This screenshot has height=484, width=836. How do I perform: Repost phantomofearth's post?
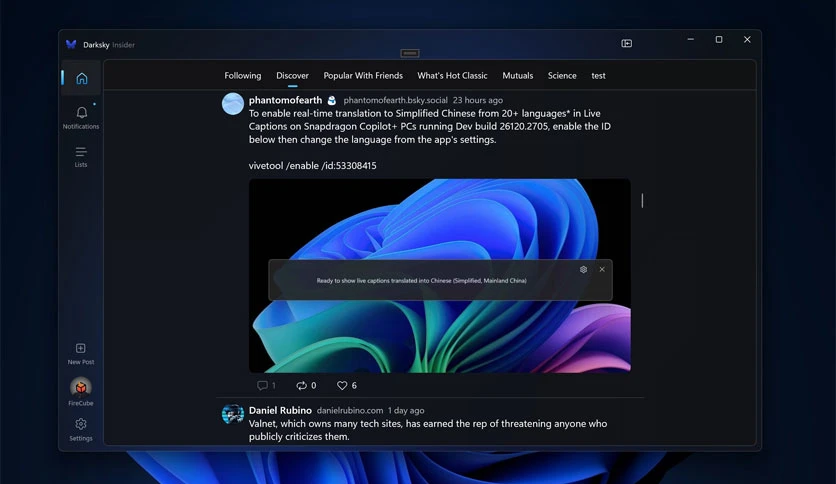(x=306, y=385)
